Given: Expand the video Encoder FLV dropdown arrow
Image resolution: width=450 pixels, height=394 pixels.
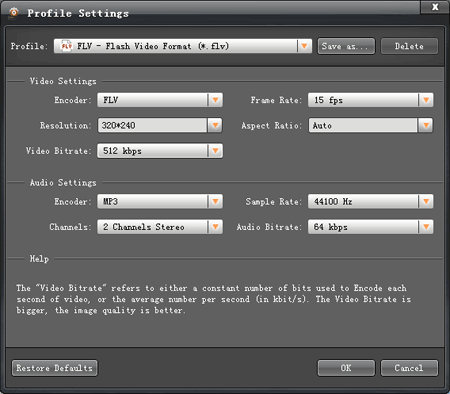Looking at the screenshot, I should click(x=215, y=100).
